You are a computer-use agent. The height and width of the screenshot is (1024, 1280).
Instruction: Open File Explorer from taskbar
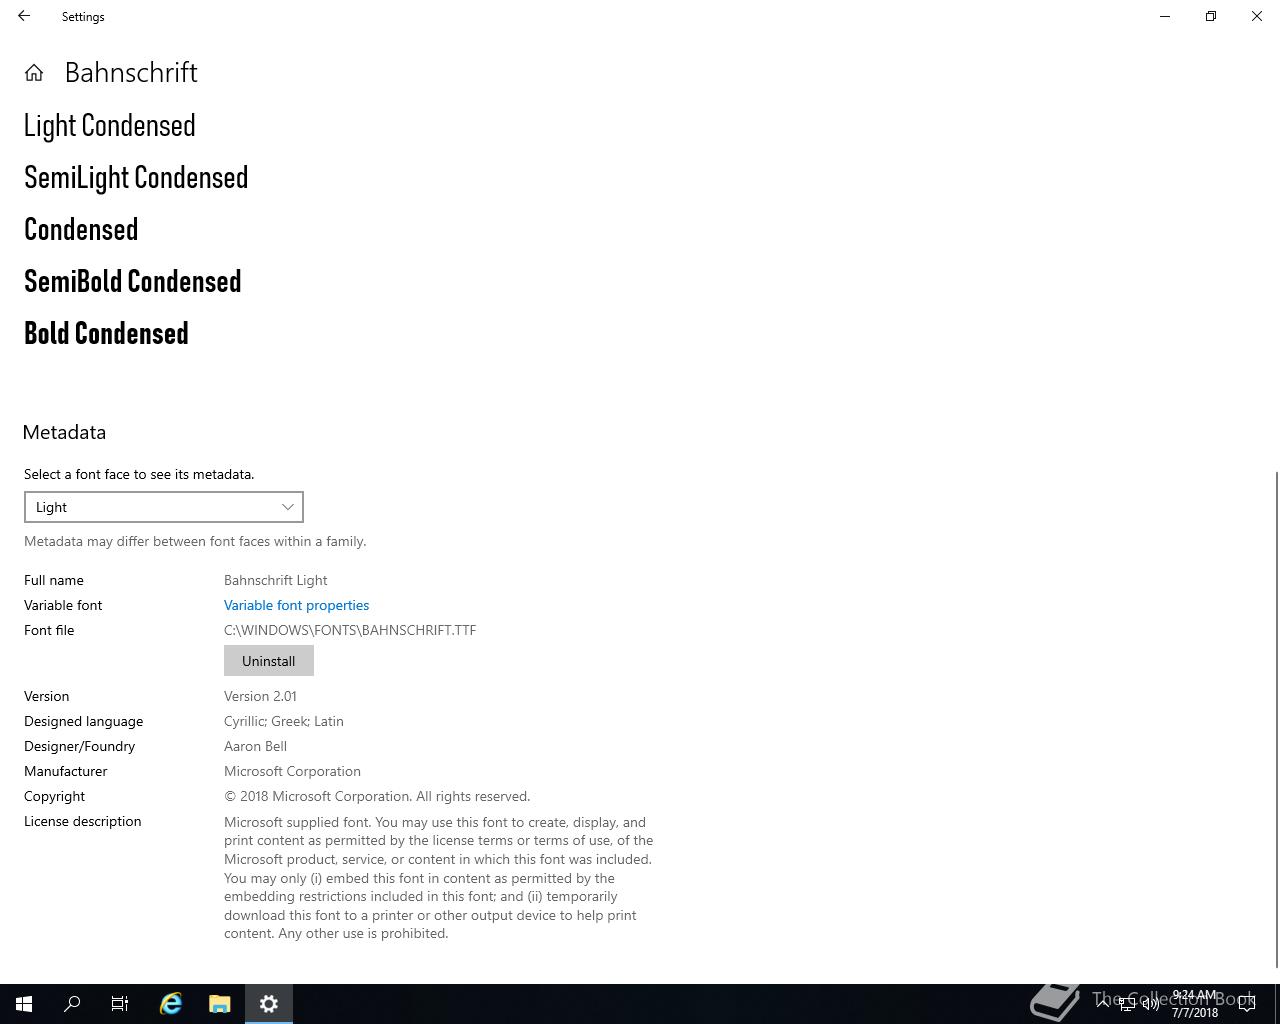[x=220, y=1004]
